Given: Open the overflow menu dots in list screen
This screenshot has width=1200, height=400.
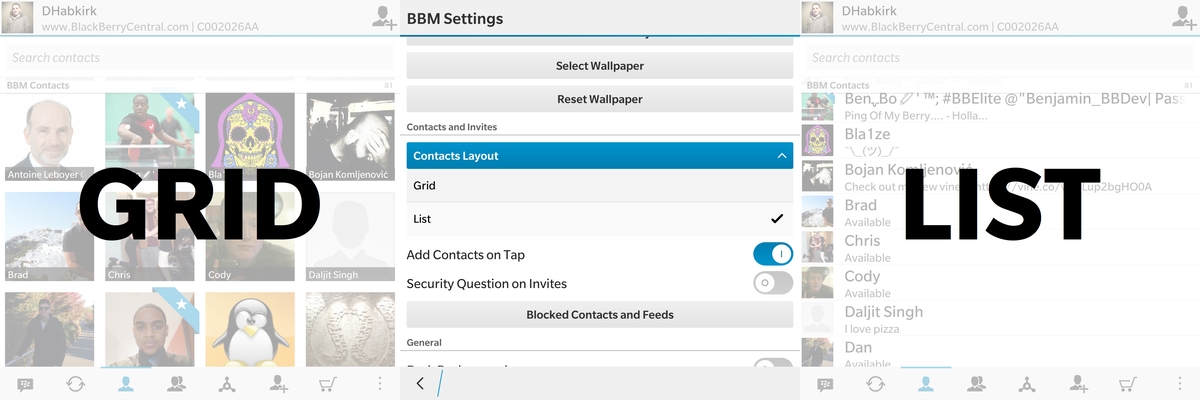Looking at the screenshot, I should (1179, 384).
